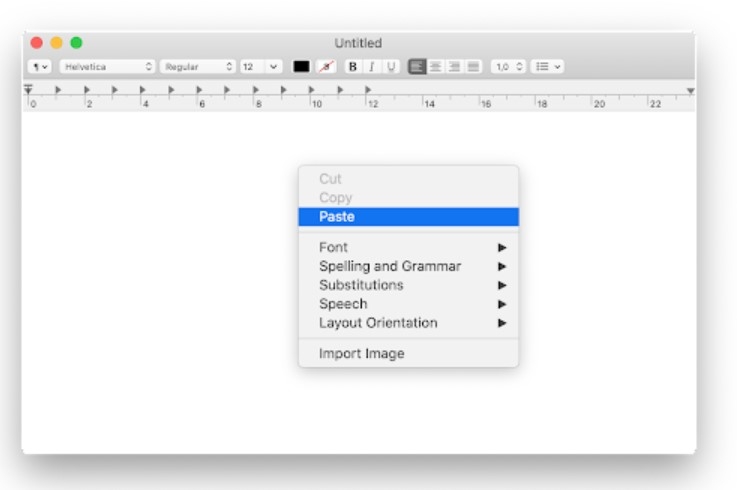The width and height of the screenshot is (737, 490).
Task: Expand the Spelling and Grammar submenu
Action: click(x=408, y=266)
